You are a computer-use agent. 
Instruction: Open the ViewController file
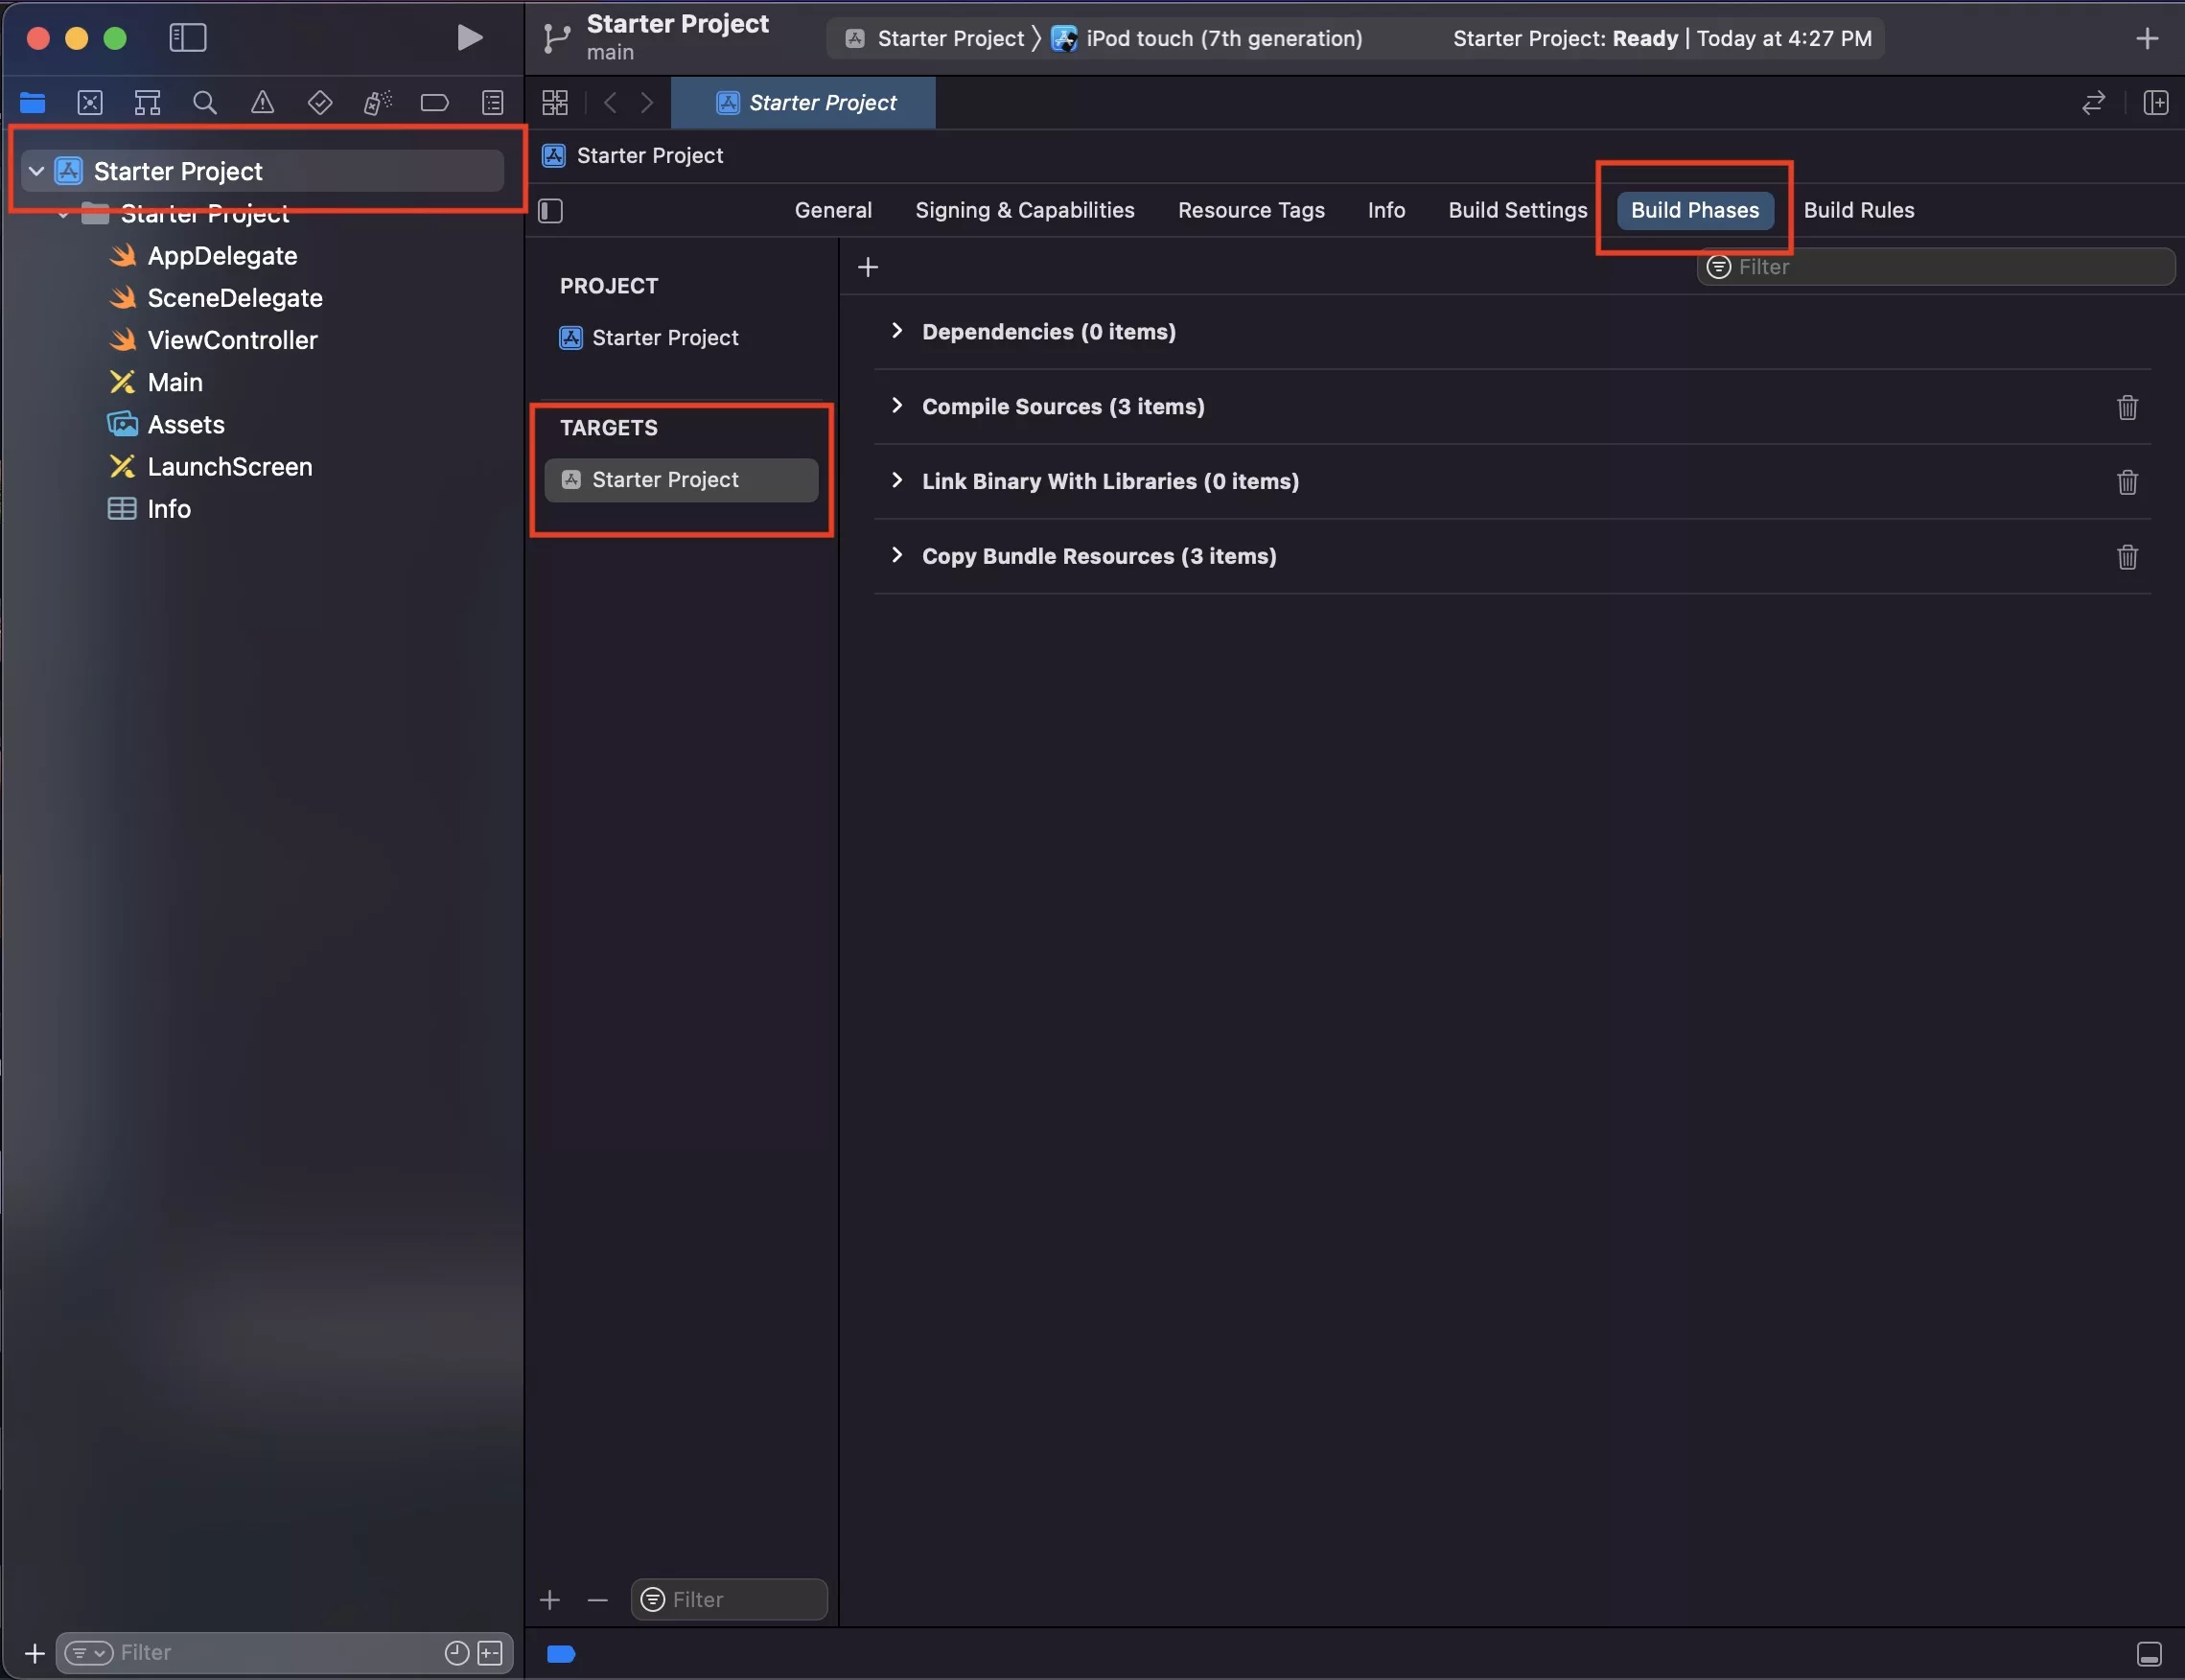(x=232, y=340)
